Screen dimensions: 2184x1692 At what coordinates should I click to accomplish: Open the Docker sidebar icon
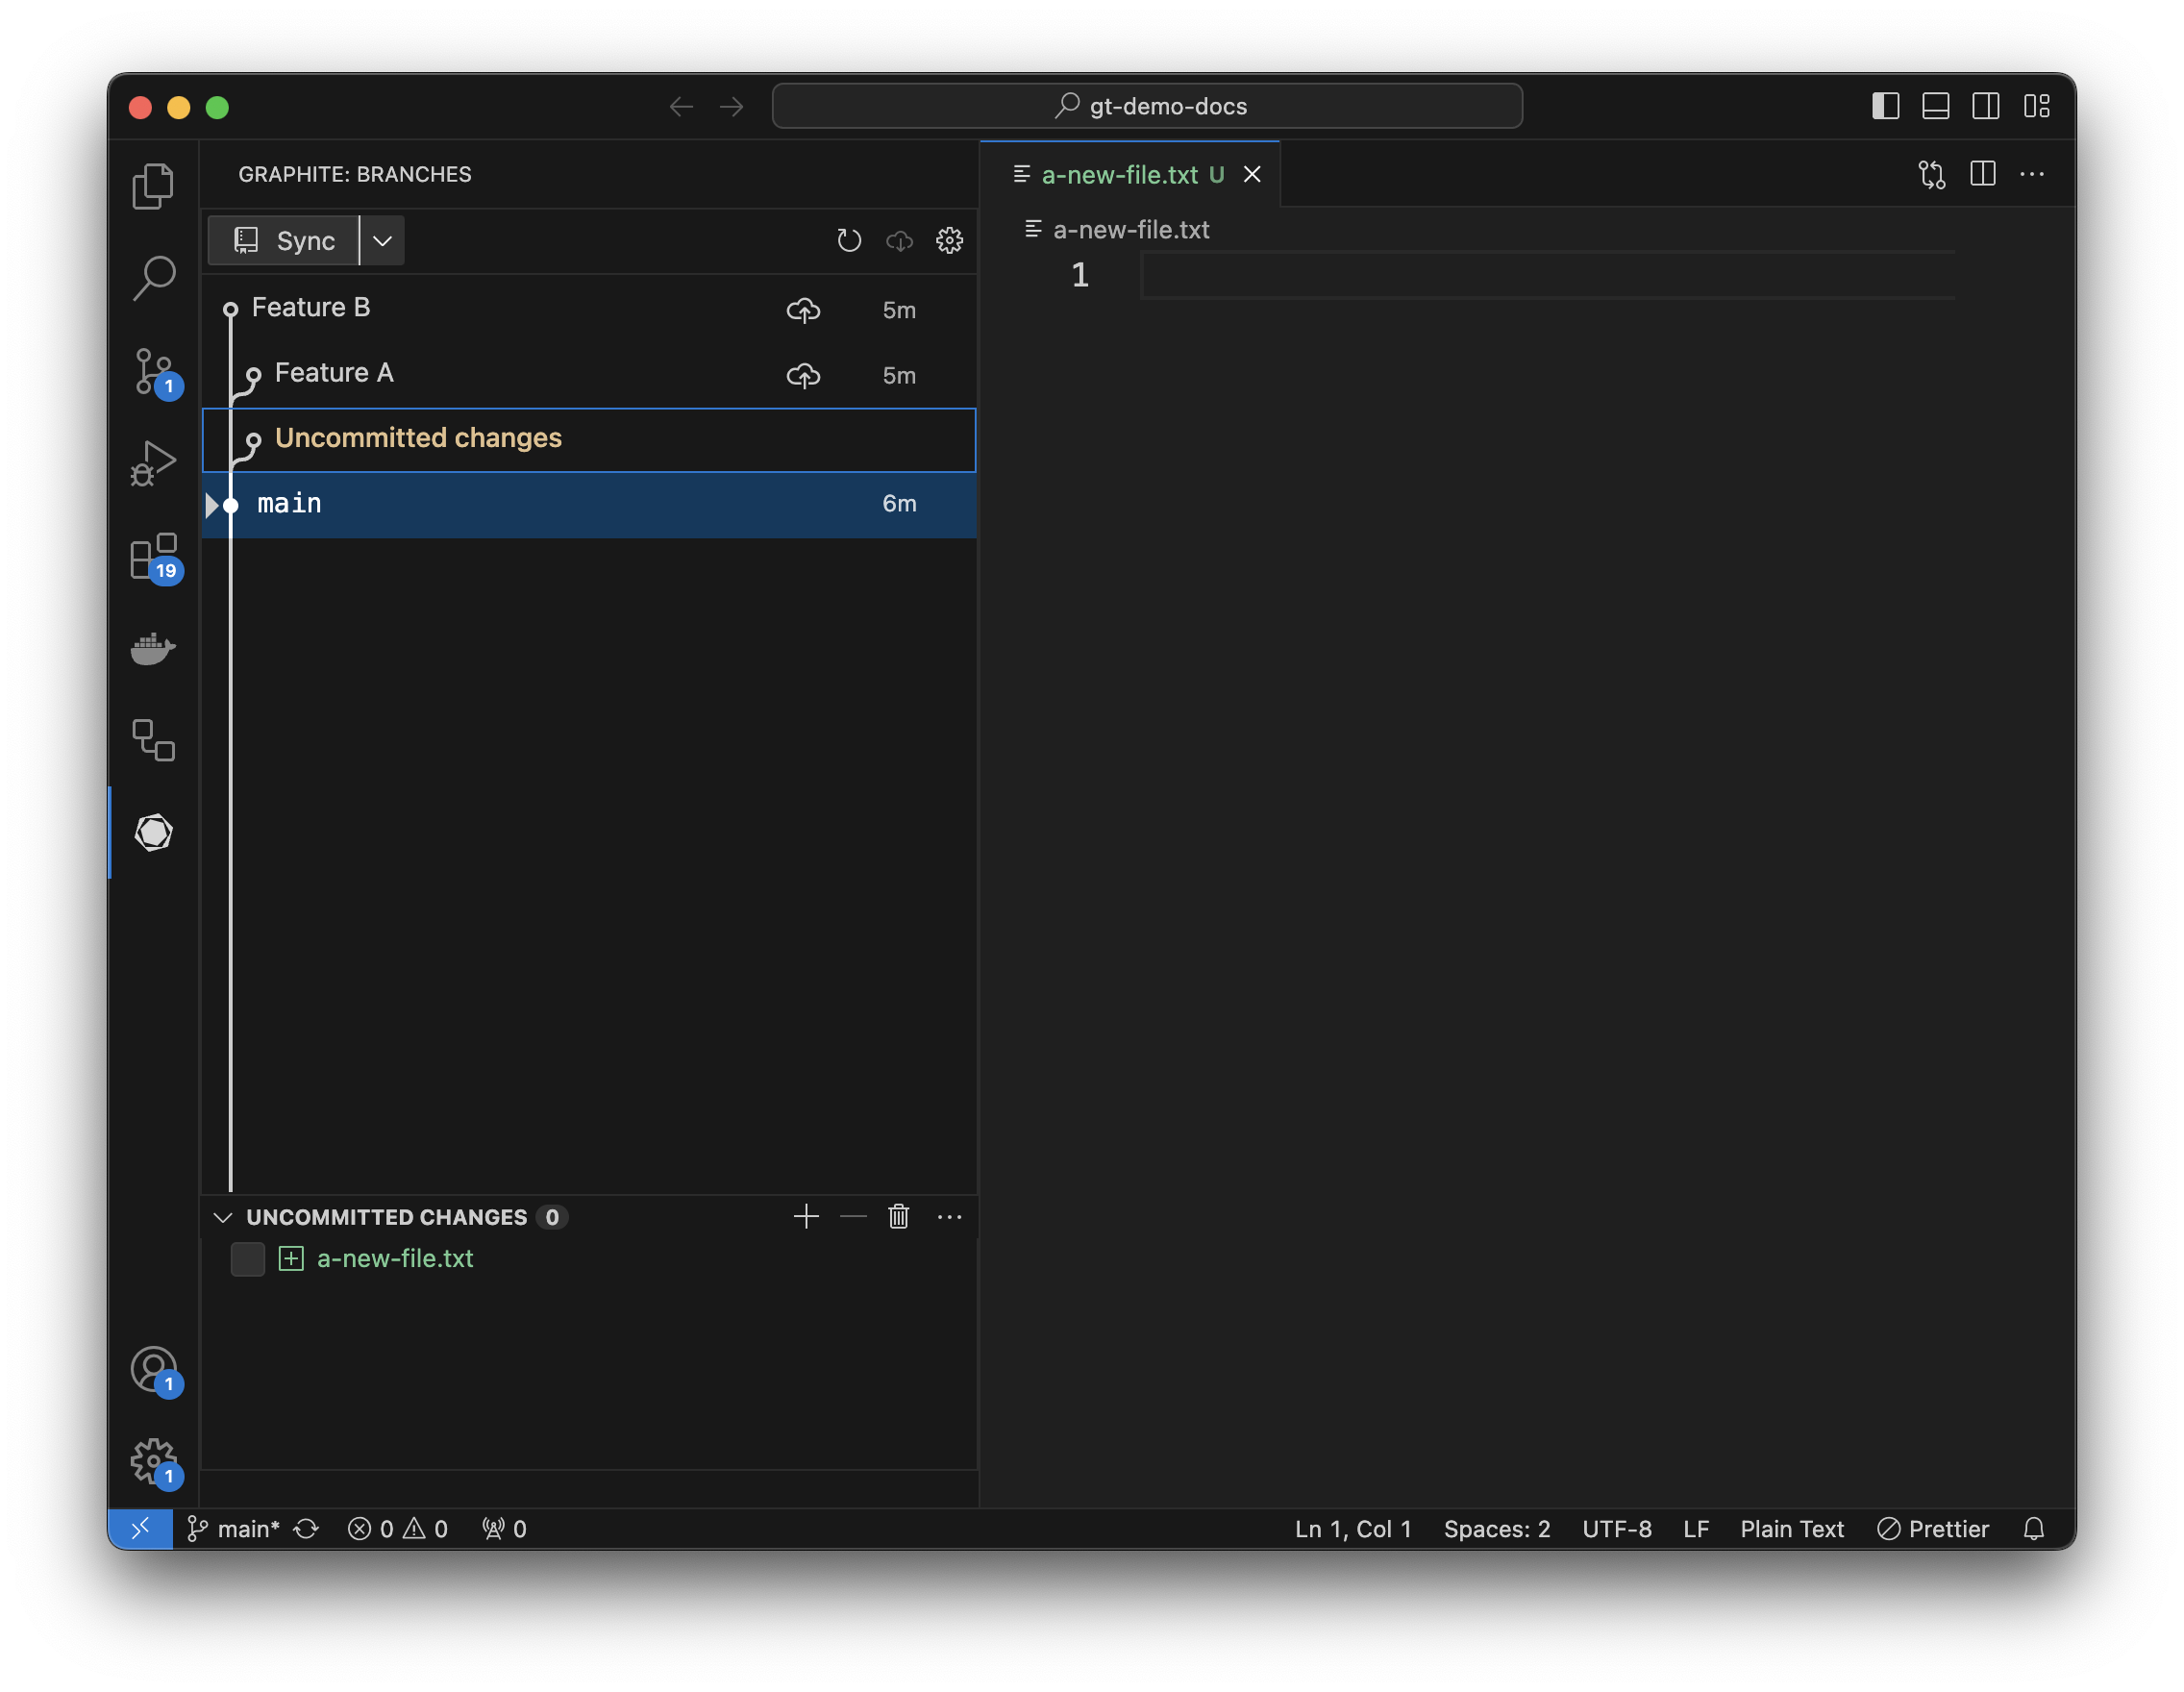pyautogui.click(x=153, y=649)
